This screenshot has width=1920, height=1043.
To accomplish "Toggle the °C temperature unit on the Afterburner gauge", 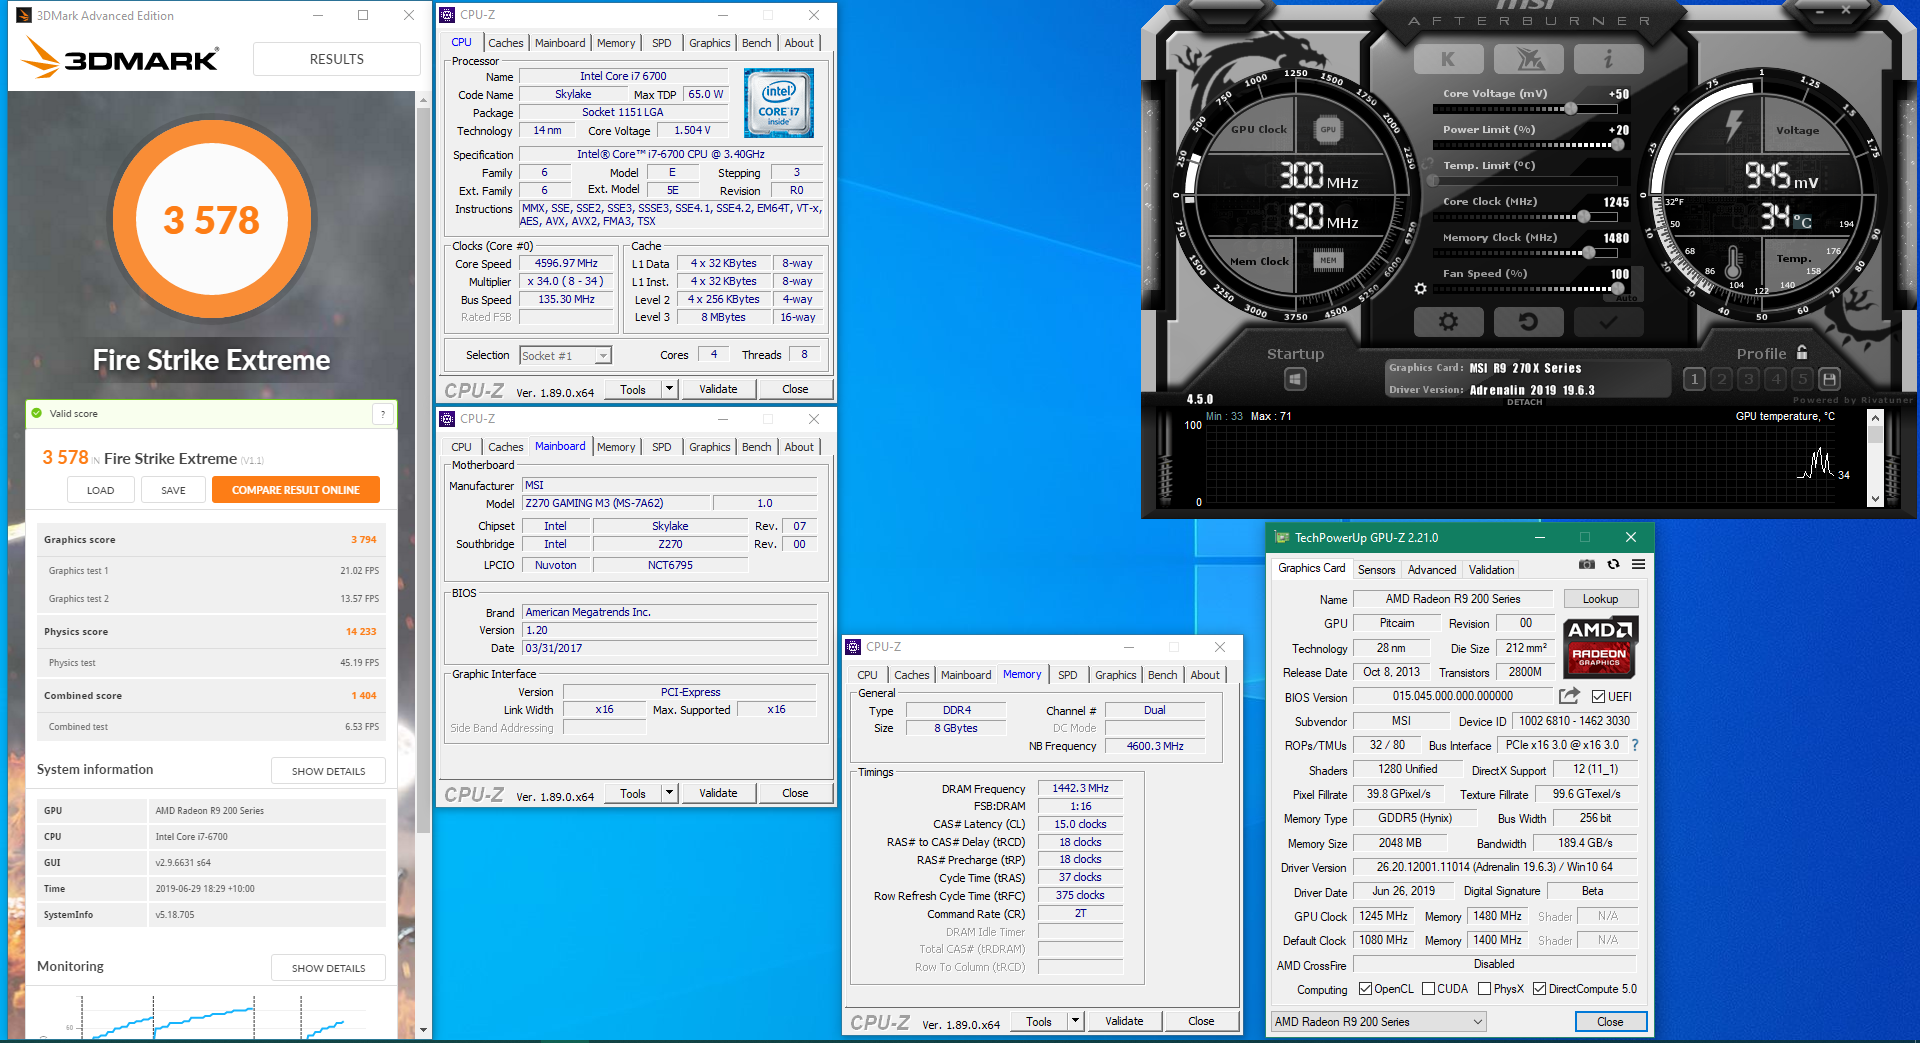I will (1802, 222).
